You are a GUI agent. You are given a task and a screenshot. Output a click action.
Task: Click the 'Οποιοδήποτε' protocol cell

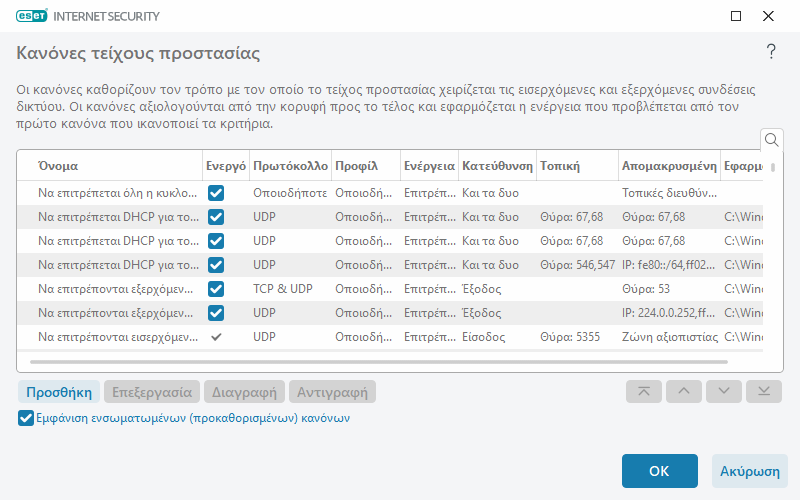(290, 193)
